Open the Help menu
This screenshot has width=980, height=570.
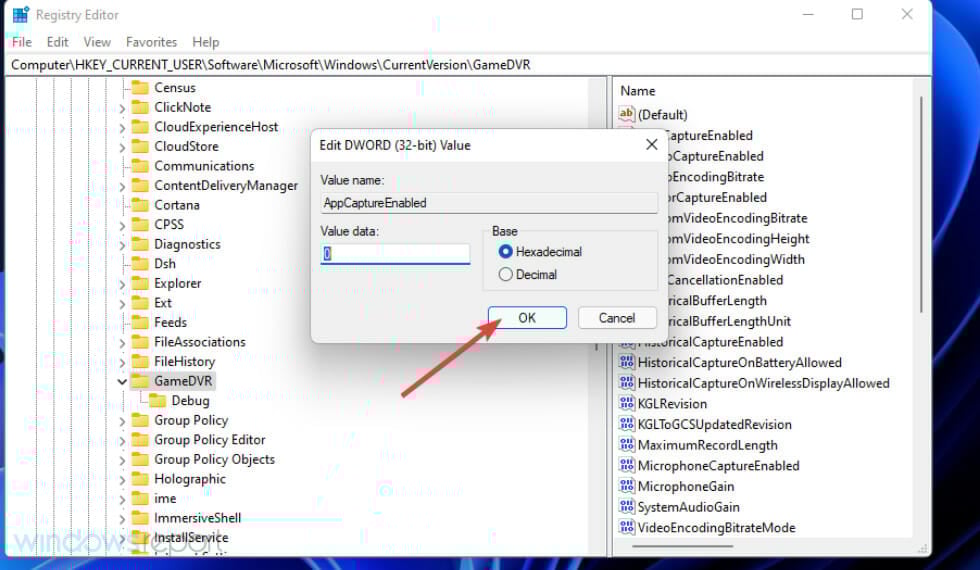[206, 42]
